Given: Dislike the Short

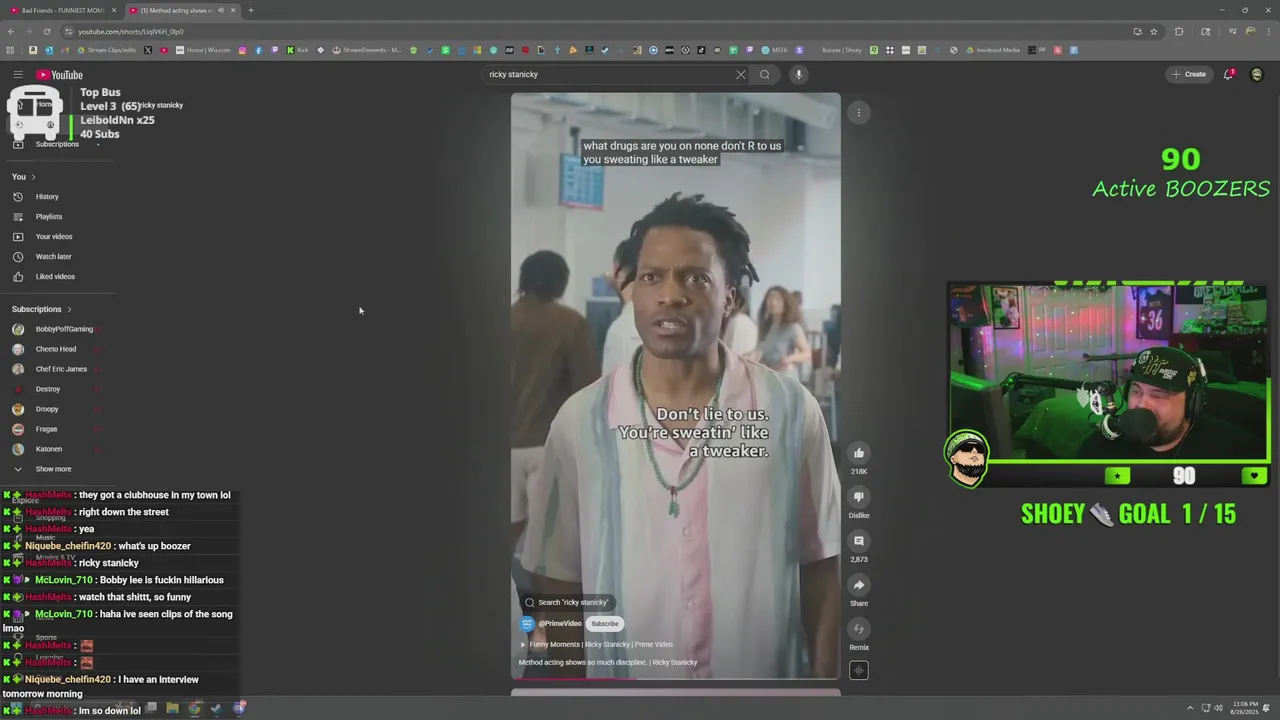Looking at the screenshot, I should [858, 496].
